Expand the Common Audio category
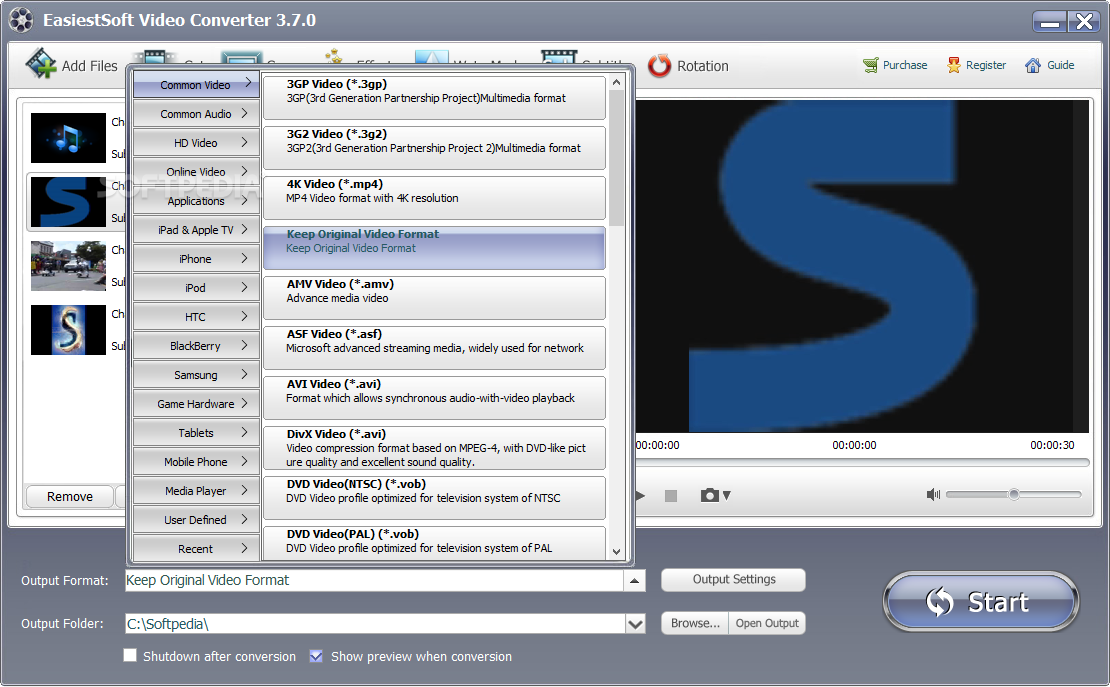 196,113
